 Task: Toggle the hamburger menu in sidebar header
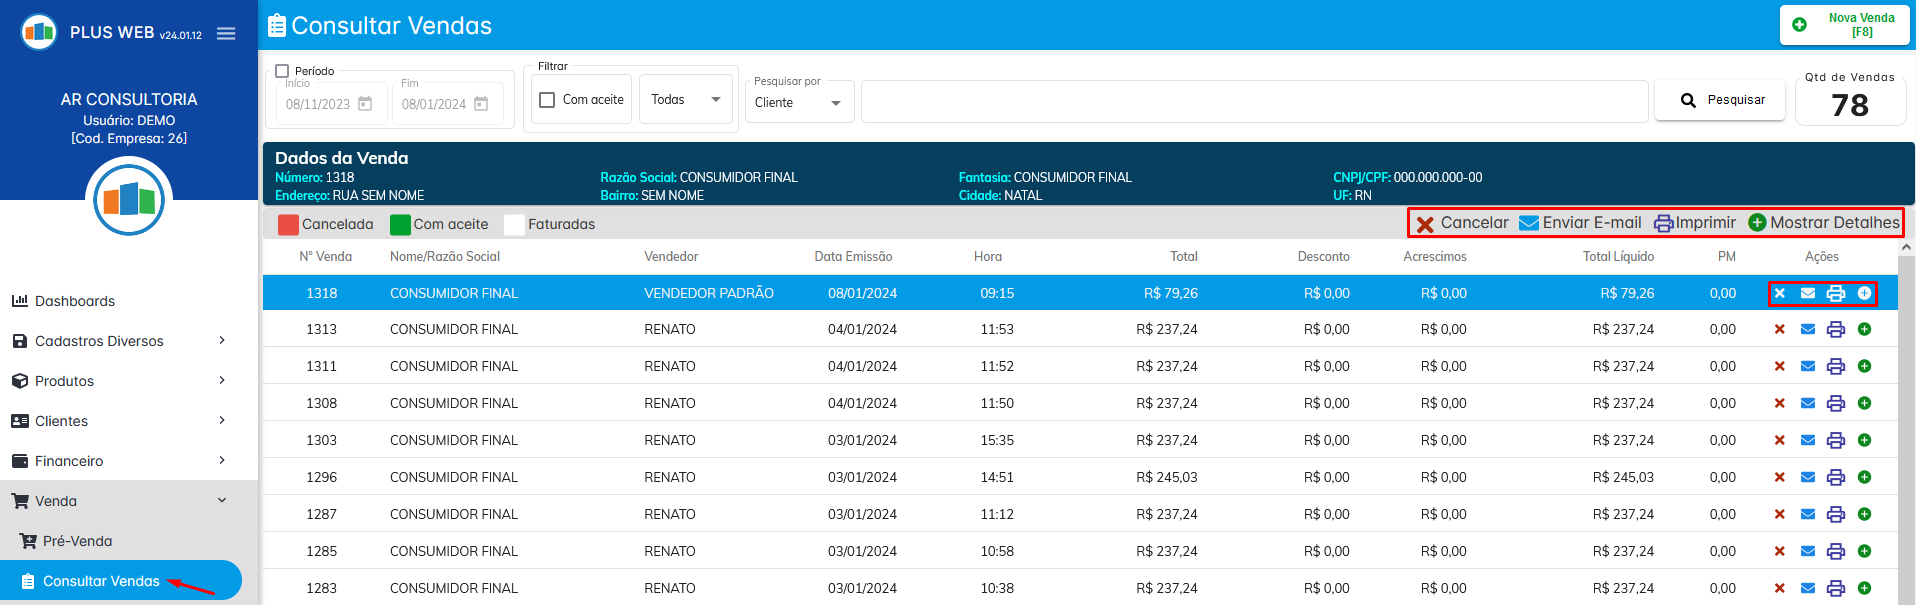226,33
